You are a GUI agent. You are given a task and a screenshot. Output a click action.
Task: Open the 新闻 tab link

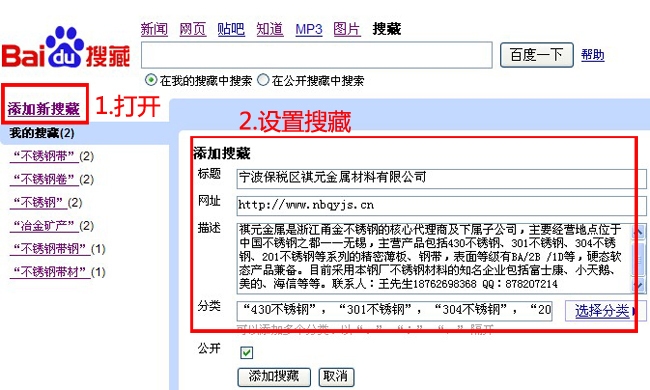[154, 29]
